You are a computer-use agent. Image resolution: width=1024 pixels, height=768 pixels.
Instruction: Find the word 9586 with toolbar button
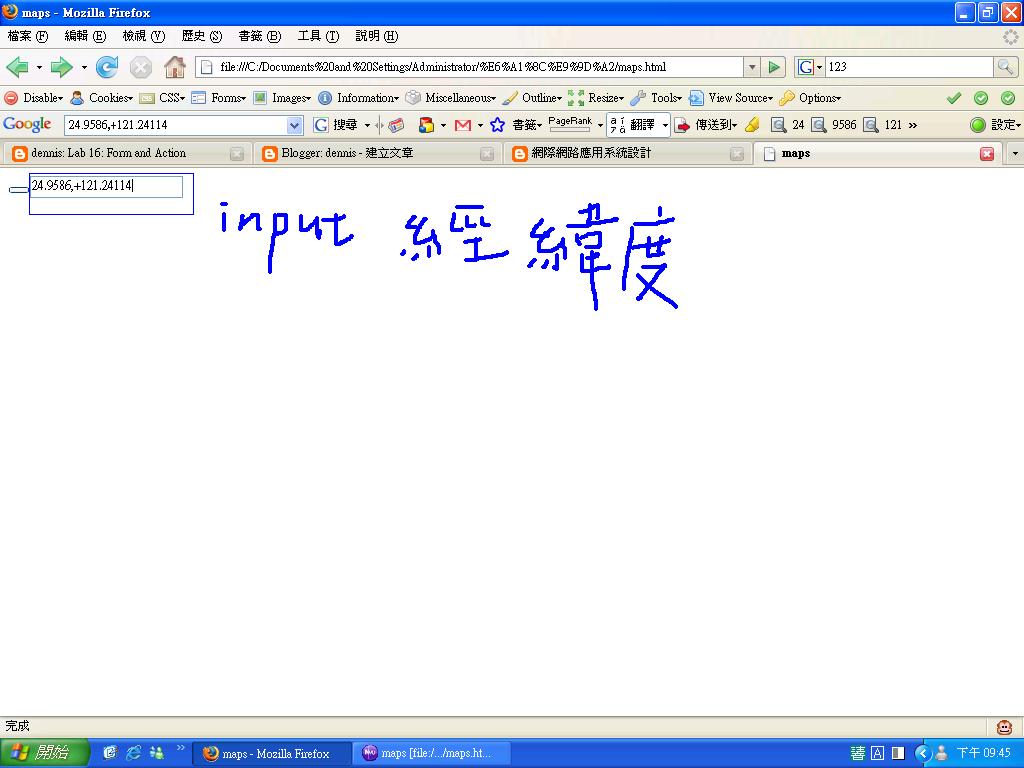coord(833,125)
